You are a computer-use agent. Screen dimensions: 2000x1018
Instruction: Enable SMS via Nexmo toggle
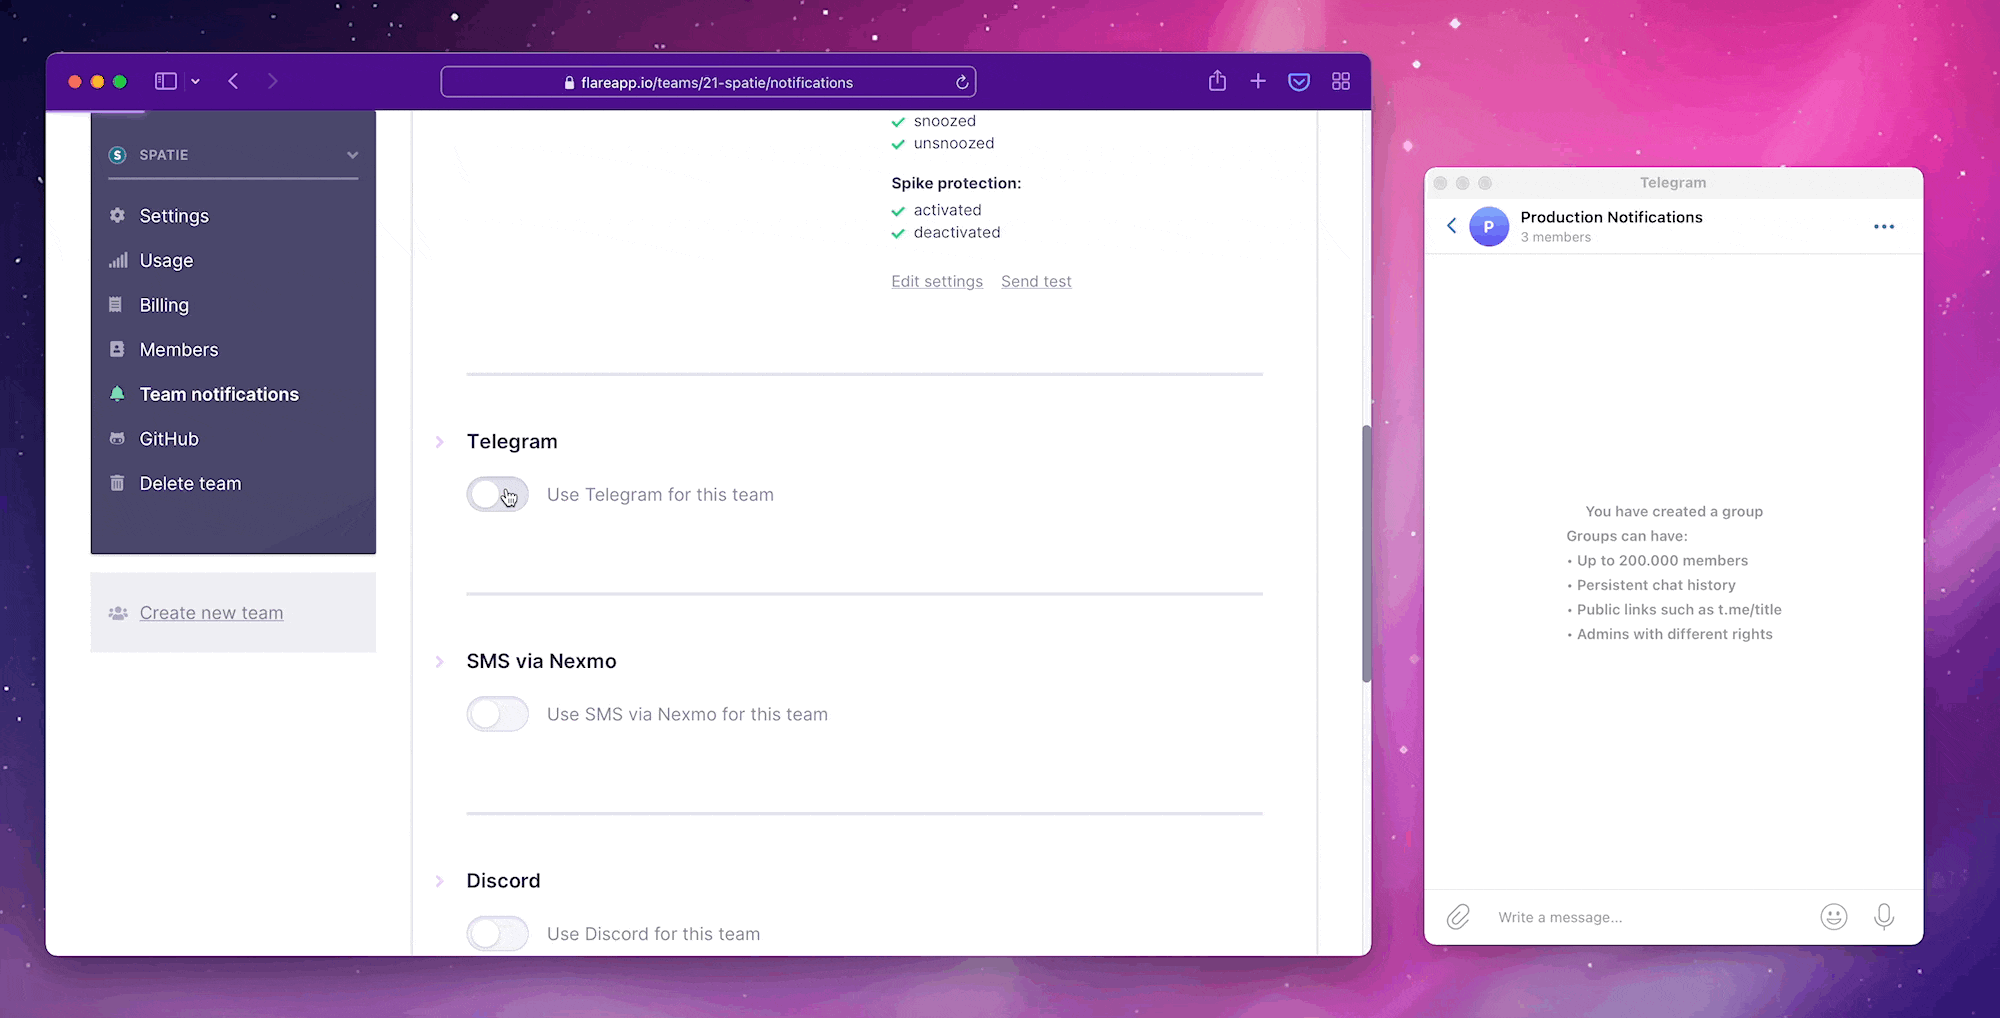[x=497, y=714]
